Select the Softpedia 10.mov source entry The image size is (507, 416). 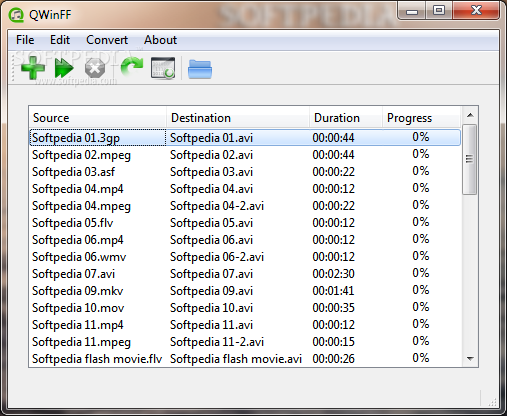coord(78,308)
